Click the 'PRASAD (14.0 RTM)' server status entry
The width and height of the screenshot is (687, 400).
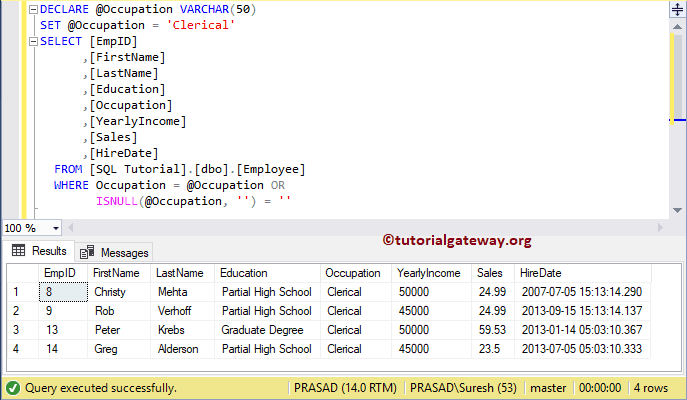345,388
